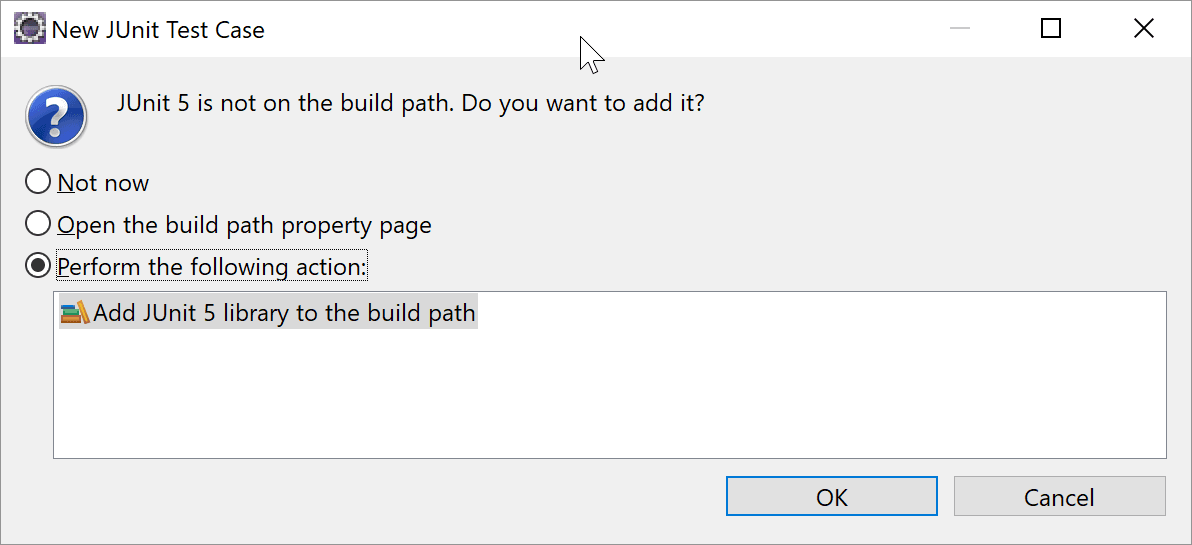Screen dimensions: 1192x545
Task: Click the empty area of the action list
Action: pyautogui.click(x=608, y=395)
